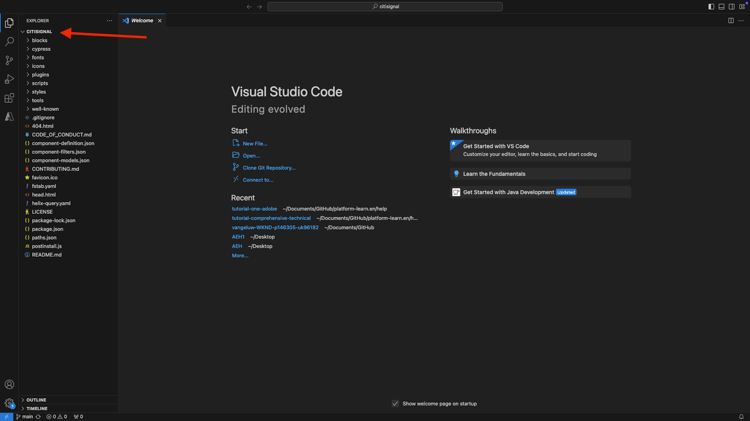Click the Explorer more actions ellipsis
The height and width of the screenshot is (421, 750).
click(109, 21)
